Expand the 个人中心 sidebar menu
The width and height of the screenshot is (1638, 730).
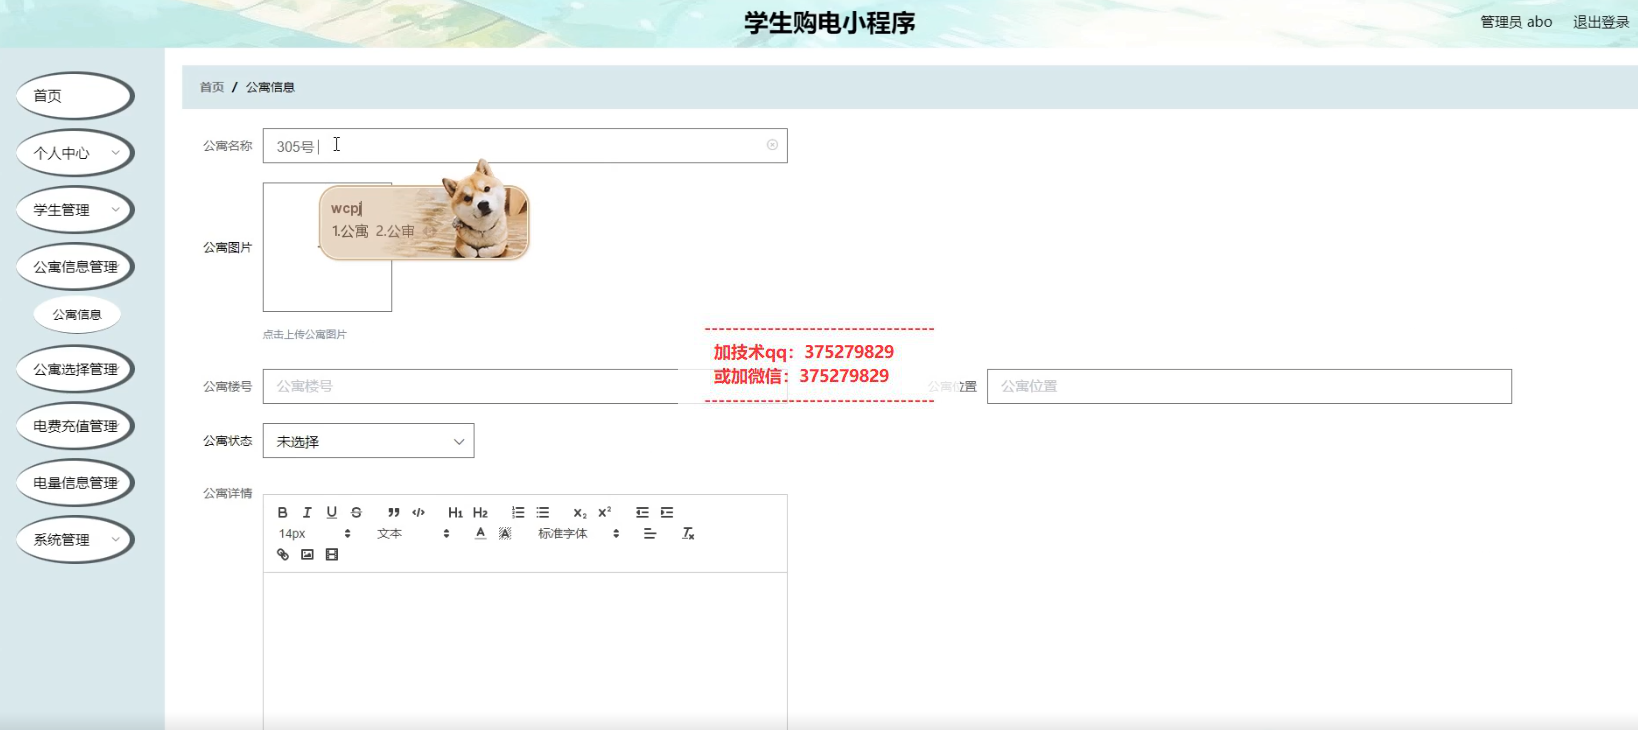pyautogui.click(x=75, y=153)
